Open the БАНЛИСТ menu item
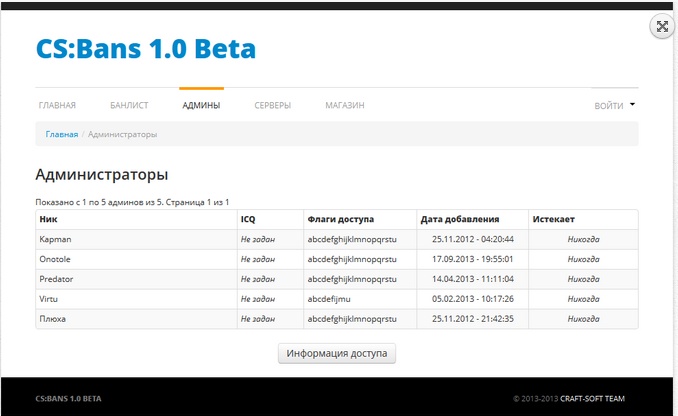 pos(129,105)
